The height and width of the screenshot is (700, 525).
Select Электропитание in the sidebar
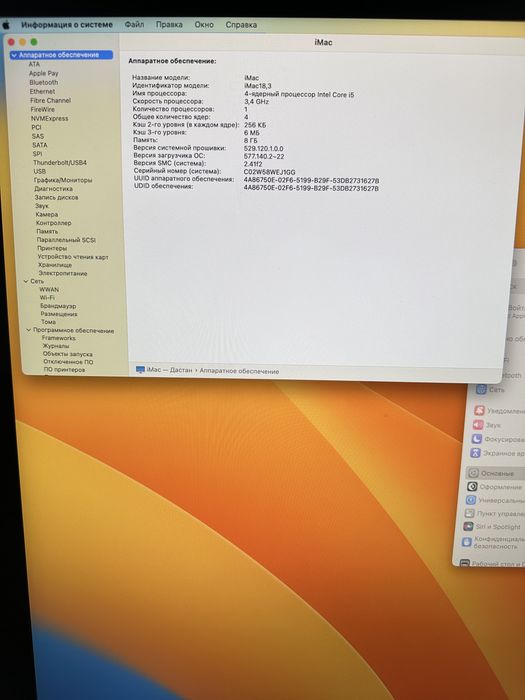tap(63, 273)
